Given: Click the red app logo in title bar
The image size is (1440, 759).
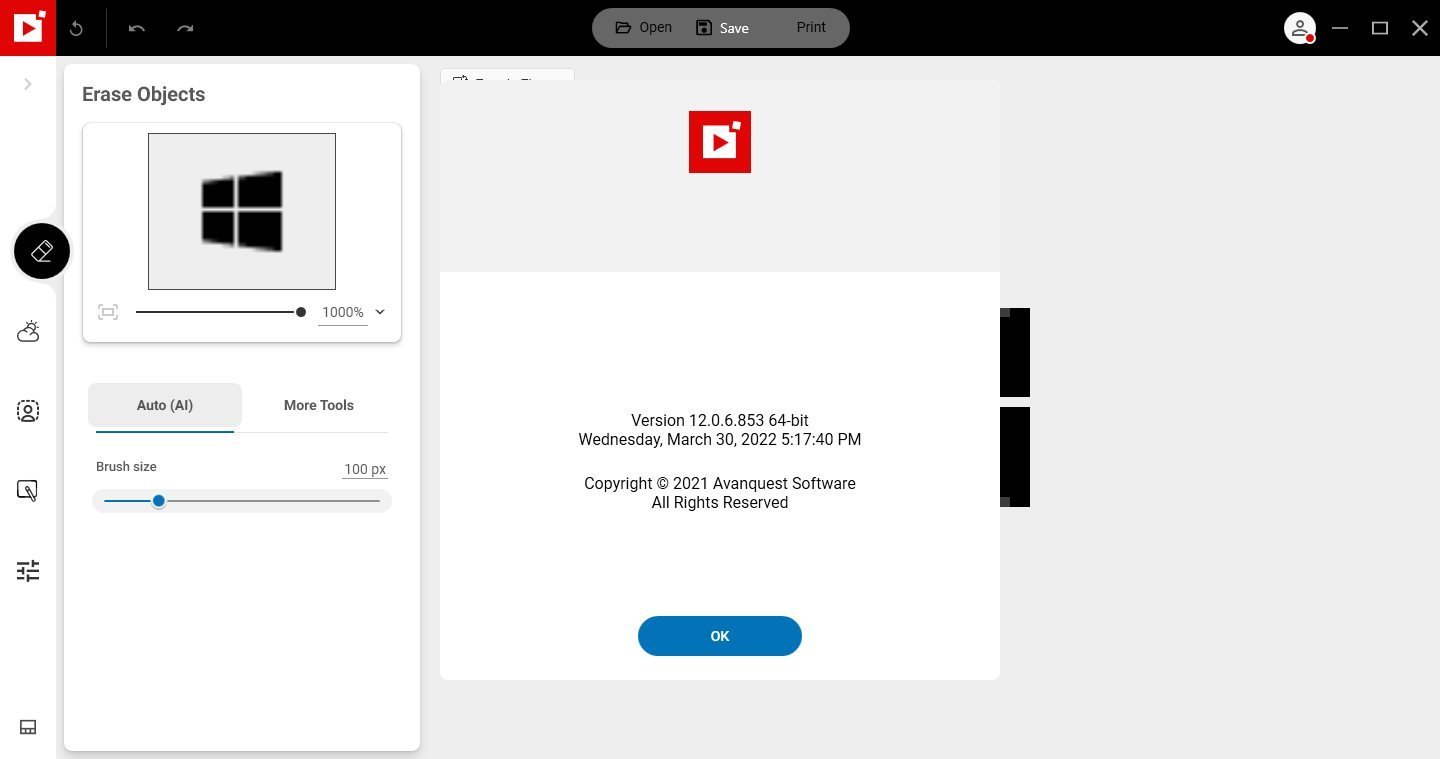Looking at the screenshot, I should click(28, 28).
